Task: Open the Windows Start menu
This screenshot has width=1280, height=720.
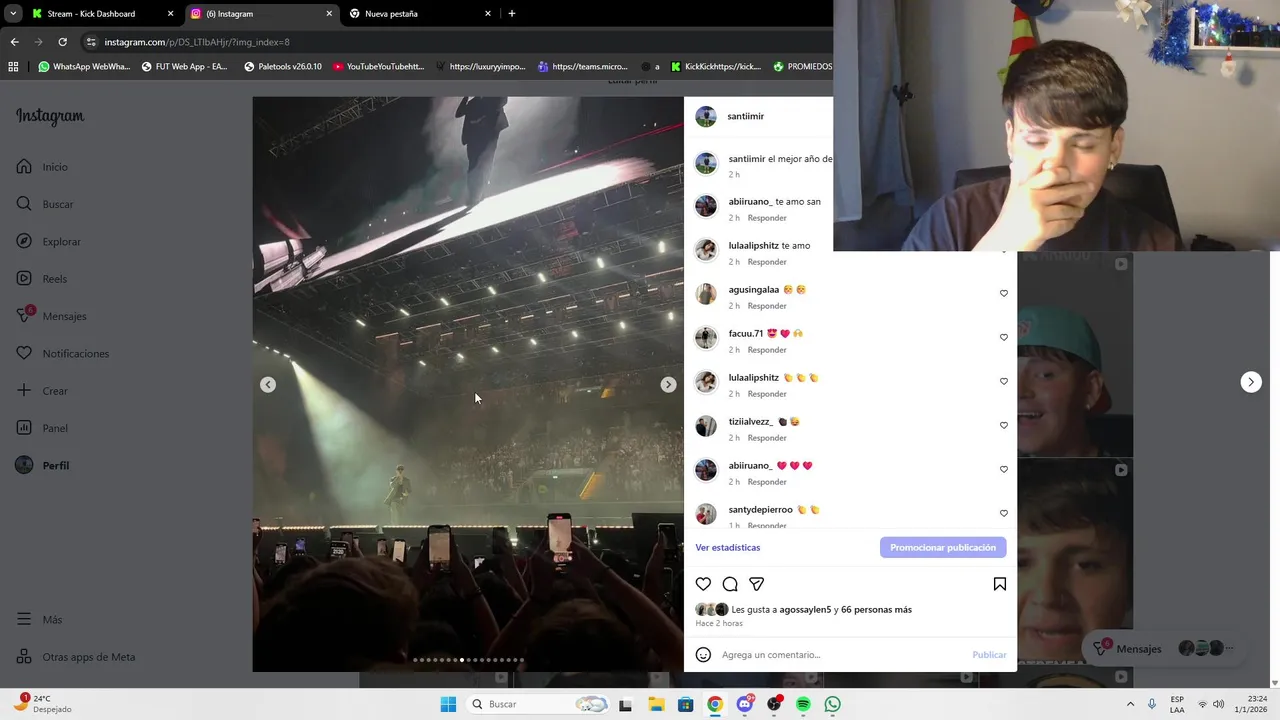Action: 448,704
